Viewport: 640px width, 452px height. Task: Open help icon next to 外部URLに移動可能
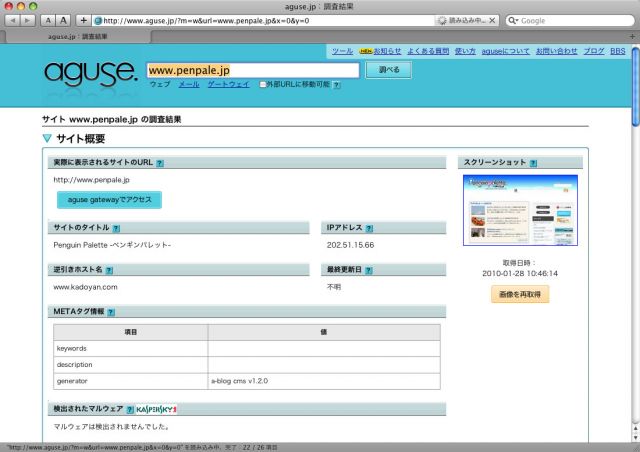pyautogui.click(x=336, y=85)
